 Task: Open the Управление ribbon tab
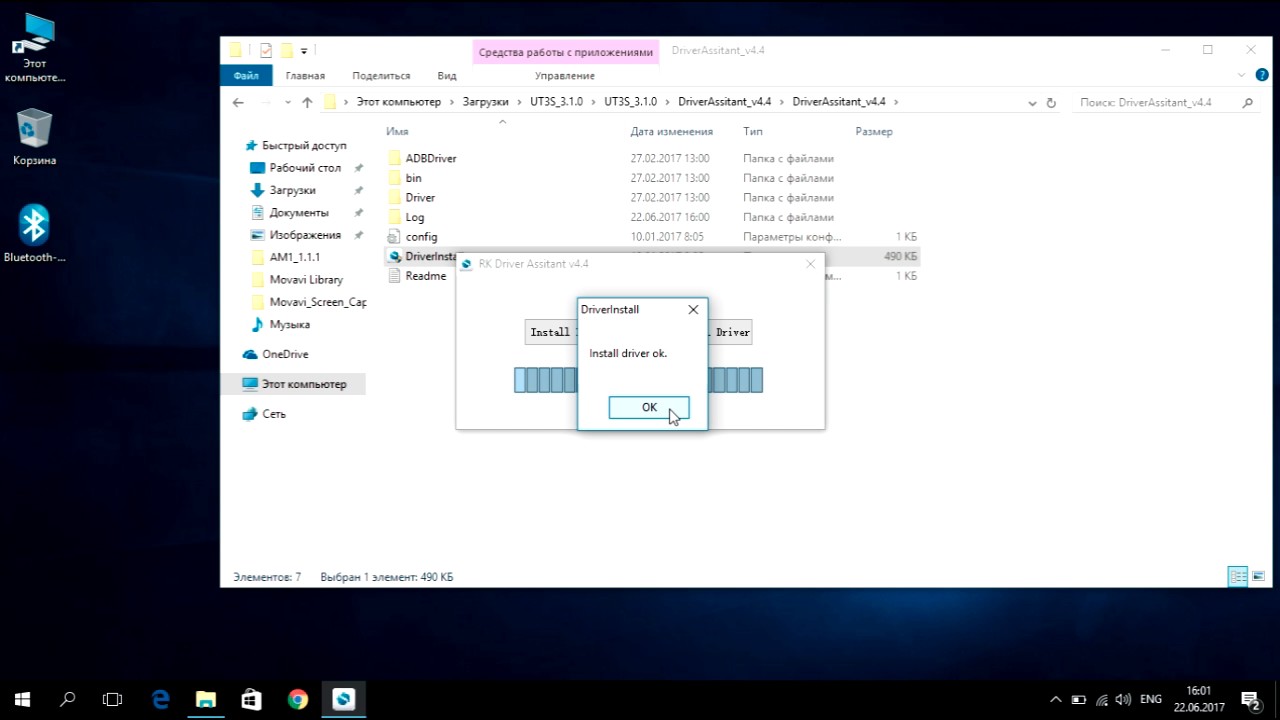(565, 76)
